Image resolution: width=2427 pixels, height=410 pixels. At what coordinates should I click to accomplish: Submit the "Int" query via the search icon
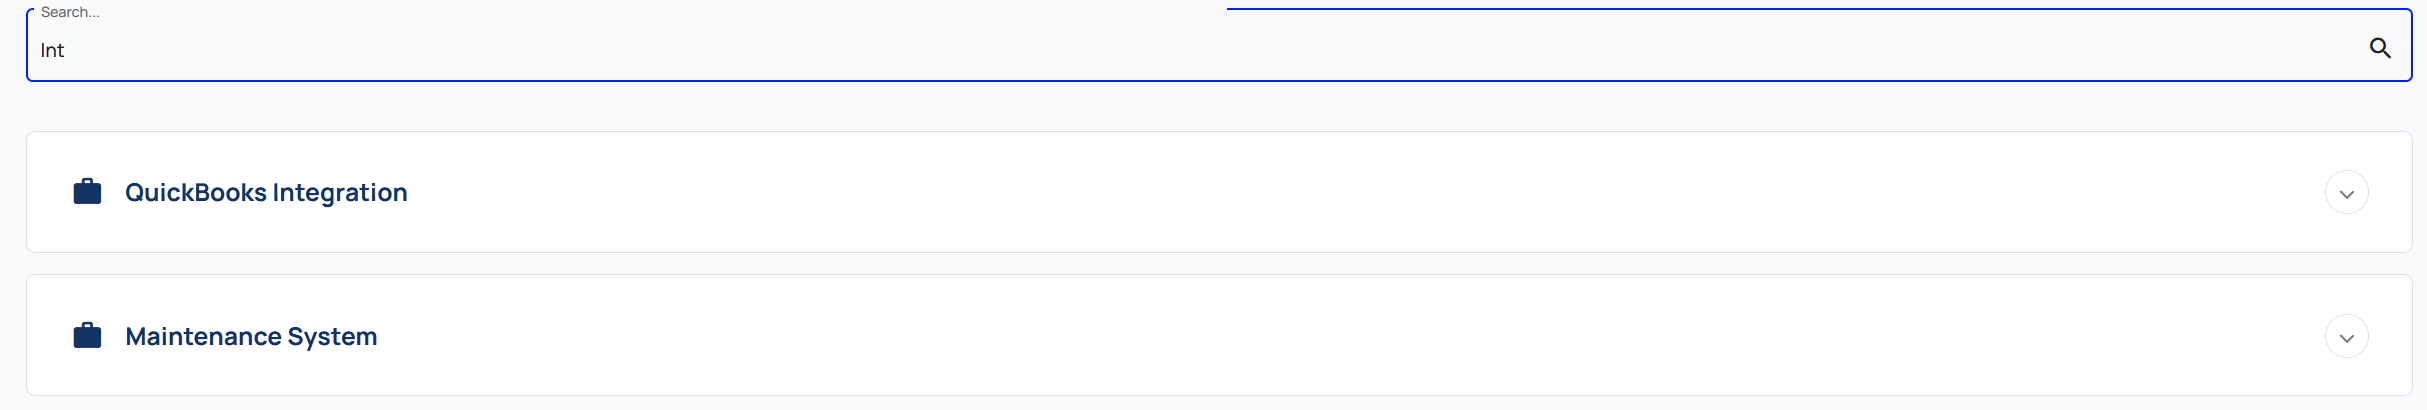coord(2380,48)
